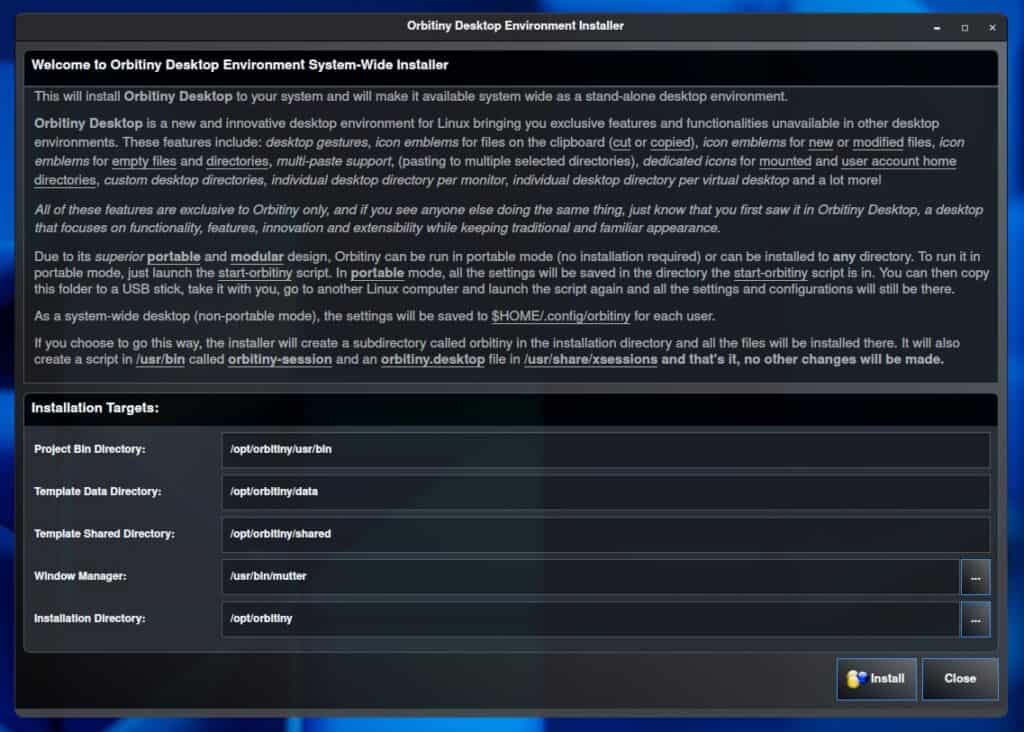The width and height of the screenshot is (1024, 732).
Task: Click the underlined "cut" link
Action: [622, 143]
